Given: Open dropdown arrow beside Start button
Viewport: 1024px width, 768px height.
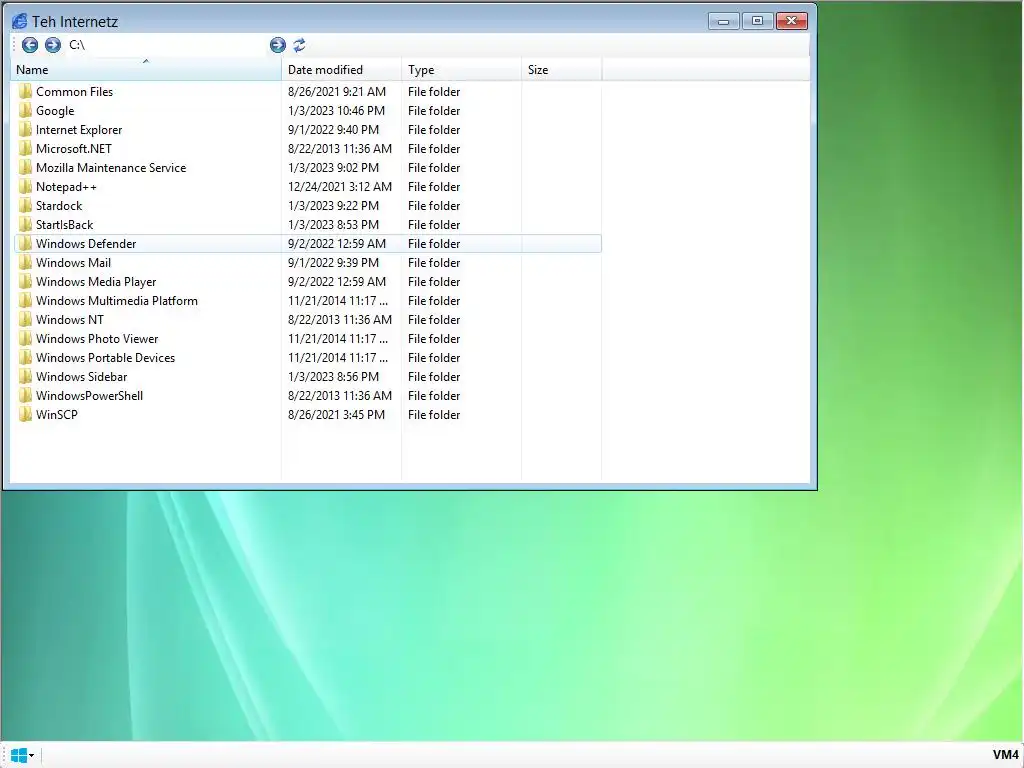Looking at the screenshot, I should point(31,756).
